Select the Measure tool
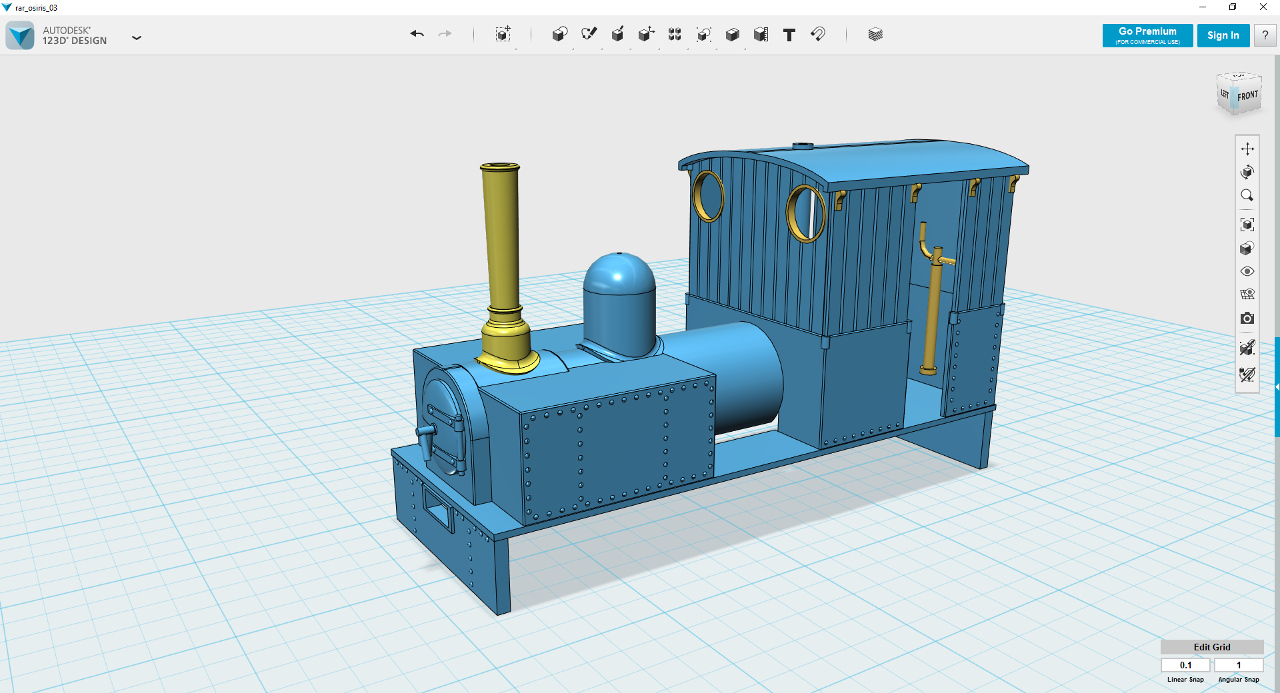1280x693 pixels. (x=761, y=34)
